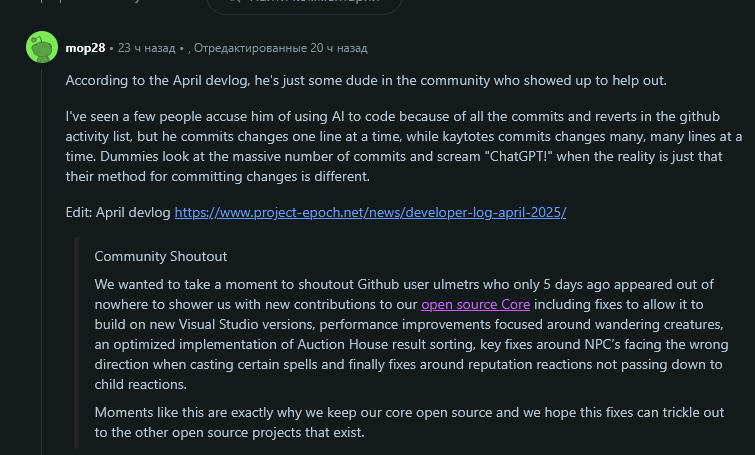Collapse mop28's comment via the thread line
The height and width of the screenshot is (455, 755).
(x=42, y=260)
